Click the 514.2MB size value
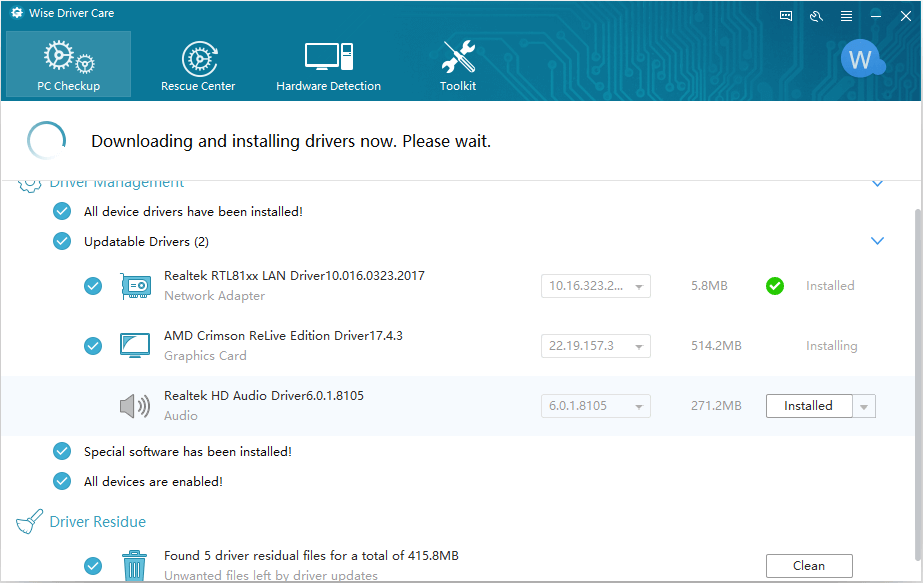Image resolution: width=923 pixels, height=583 pixels. point(716,346)
